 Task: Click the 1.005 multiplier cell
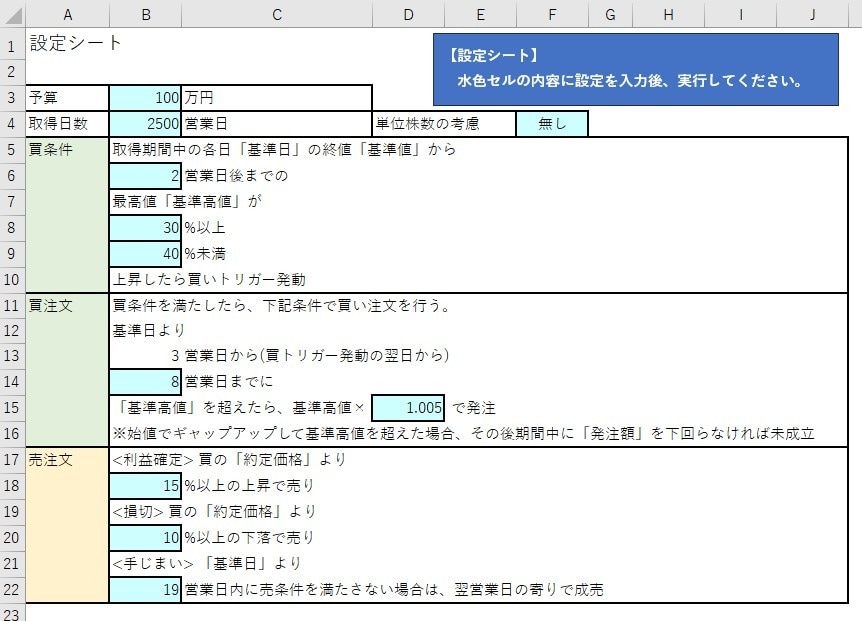(408, 408)
